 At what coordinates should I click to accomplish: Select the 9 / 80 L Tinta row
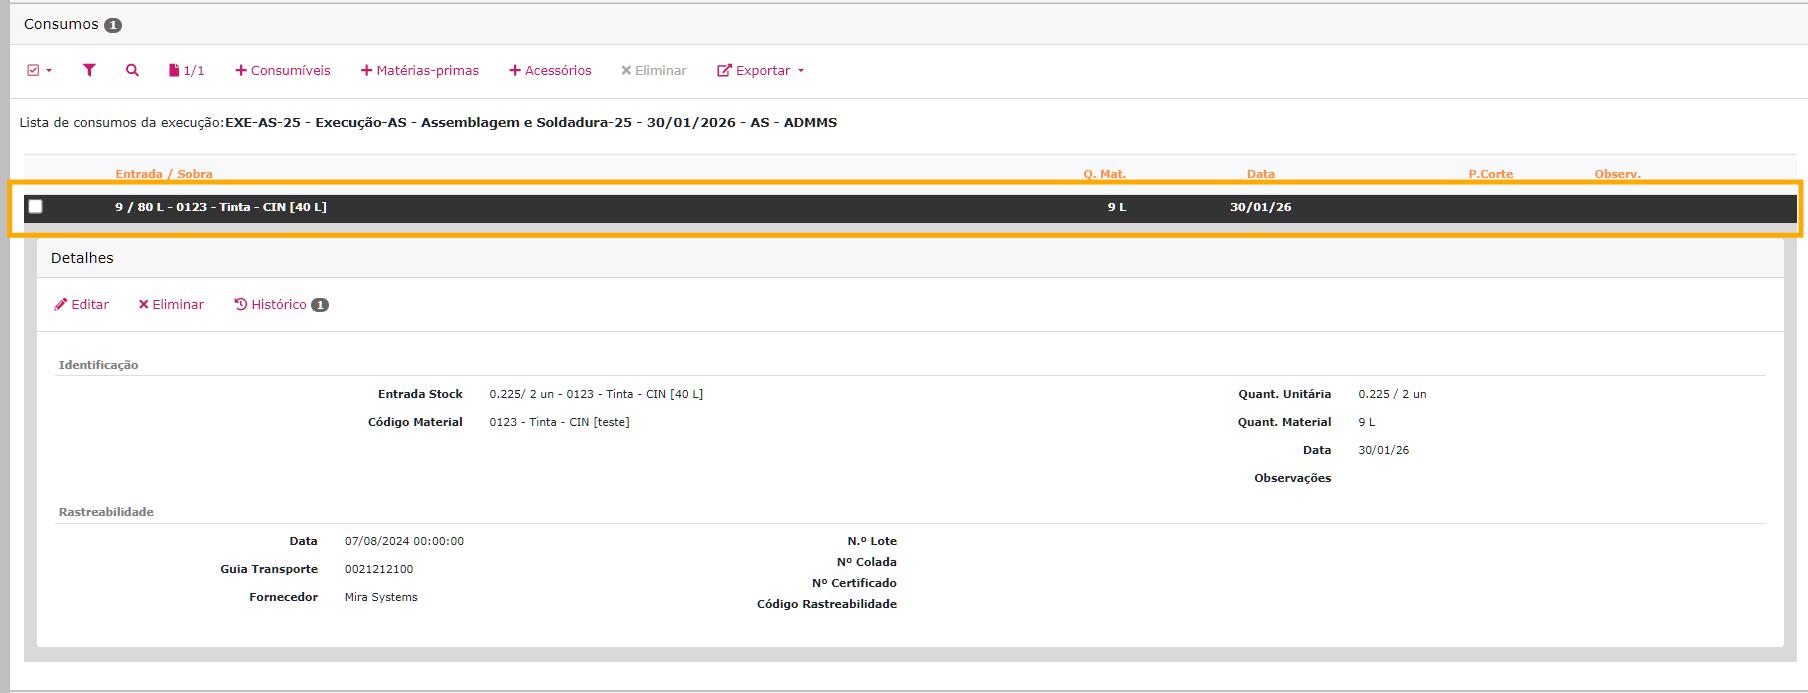pos(600,207)
